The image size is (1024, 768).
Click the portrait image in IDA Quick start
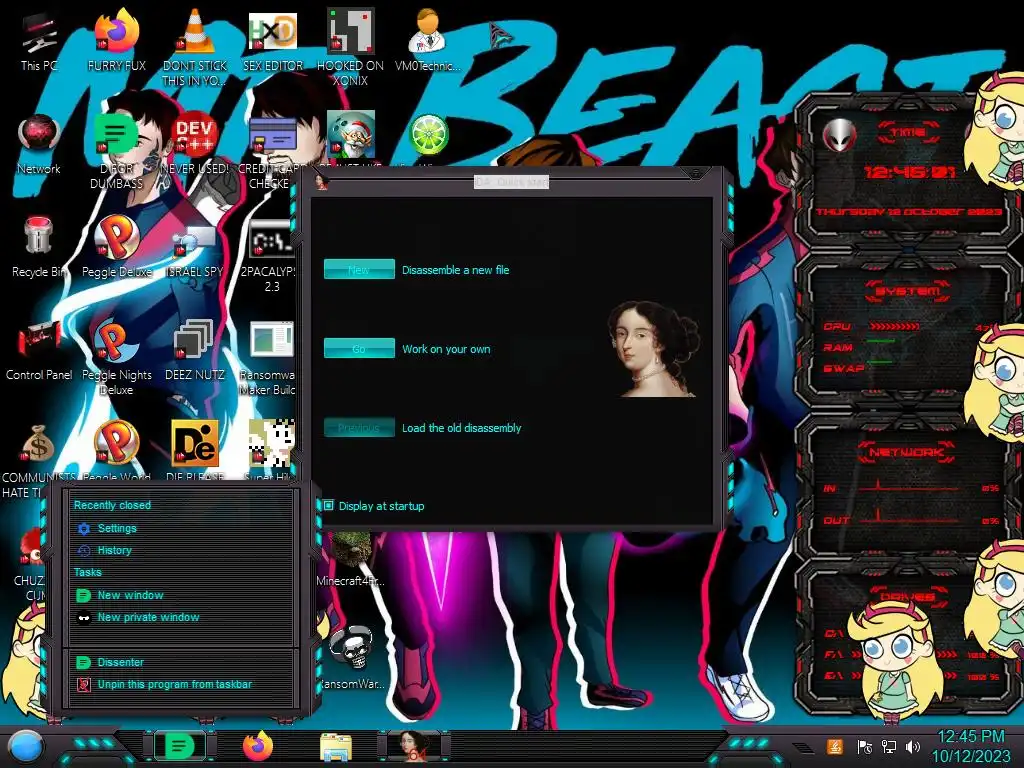(x=654, y=349)
